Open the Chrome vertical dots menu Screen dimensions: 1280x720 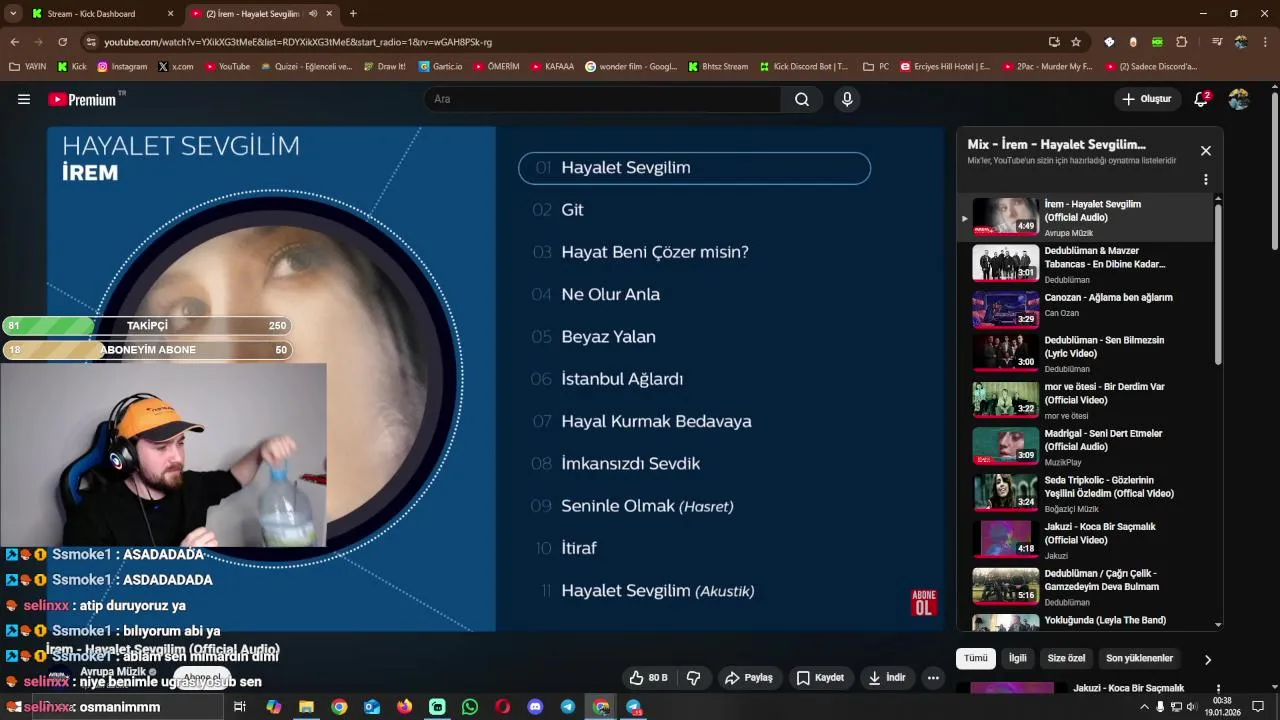coord(1265,42)
